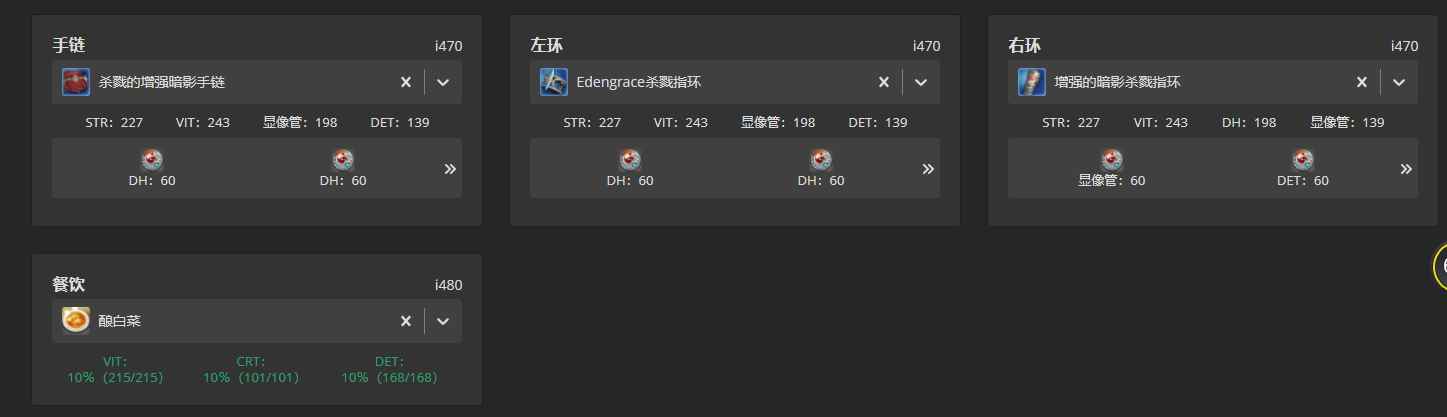Click the 酿白菜 food selection field

click(257, 321)
